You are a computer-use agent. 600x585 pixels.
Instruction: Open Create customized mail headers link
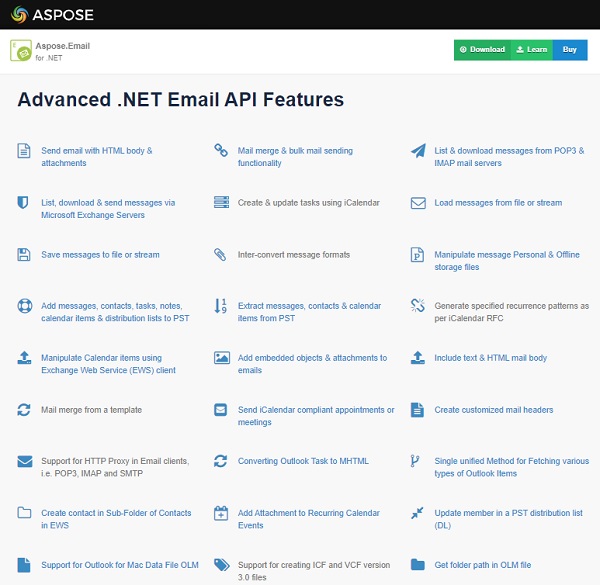click(494, 410)
